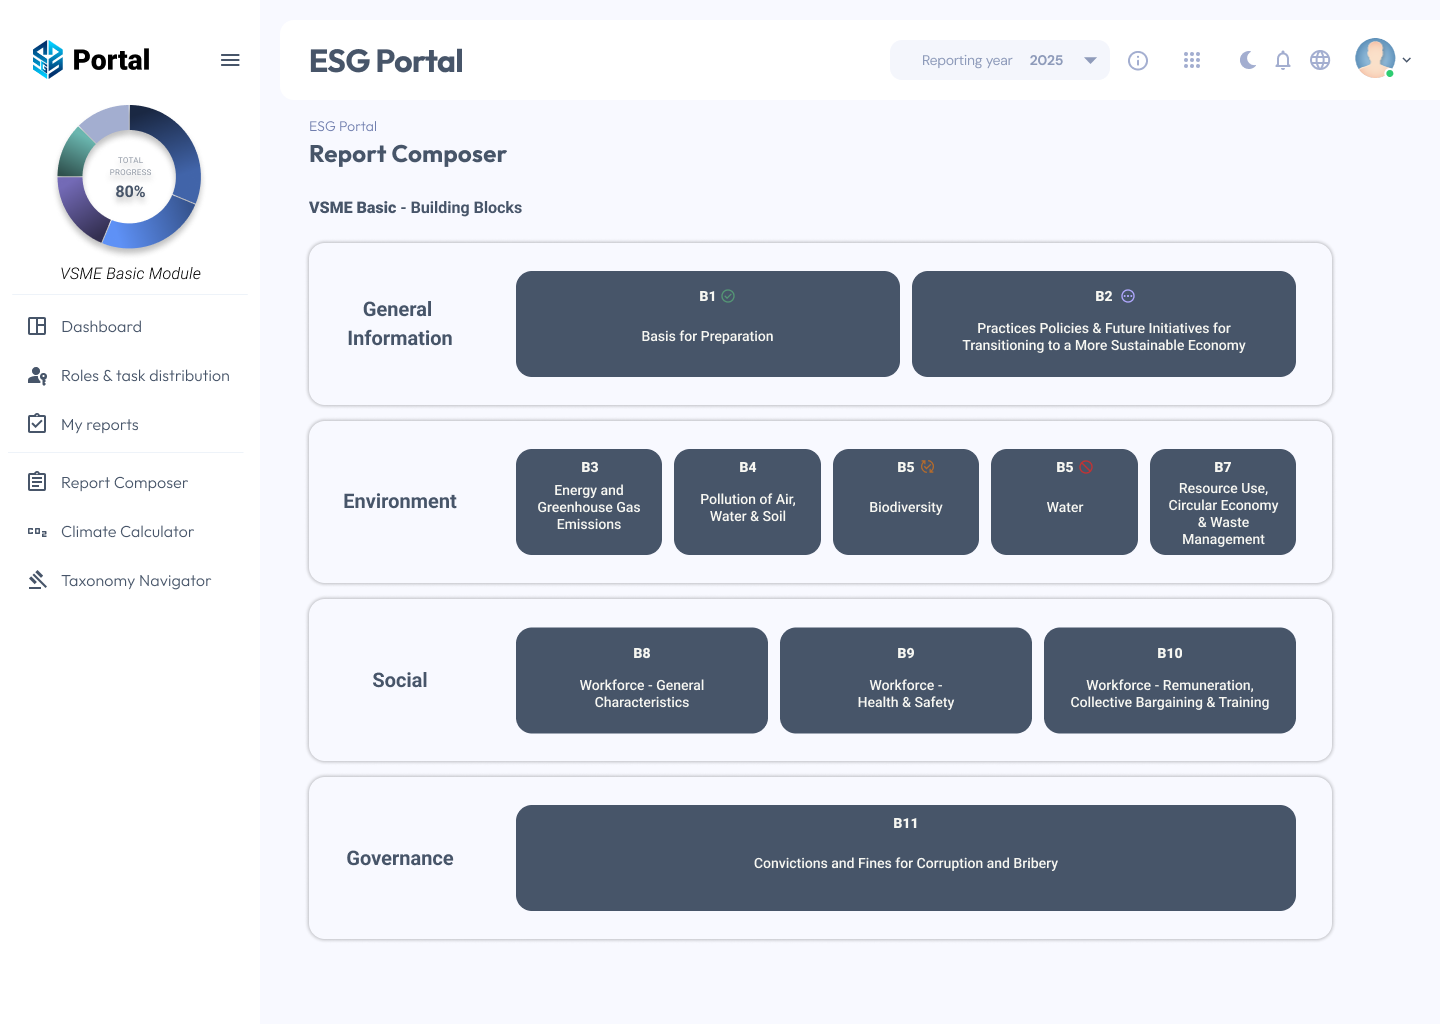
Task: Open the Taxonomy Navigator icon
Action: [37, 580]
